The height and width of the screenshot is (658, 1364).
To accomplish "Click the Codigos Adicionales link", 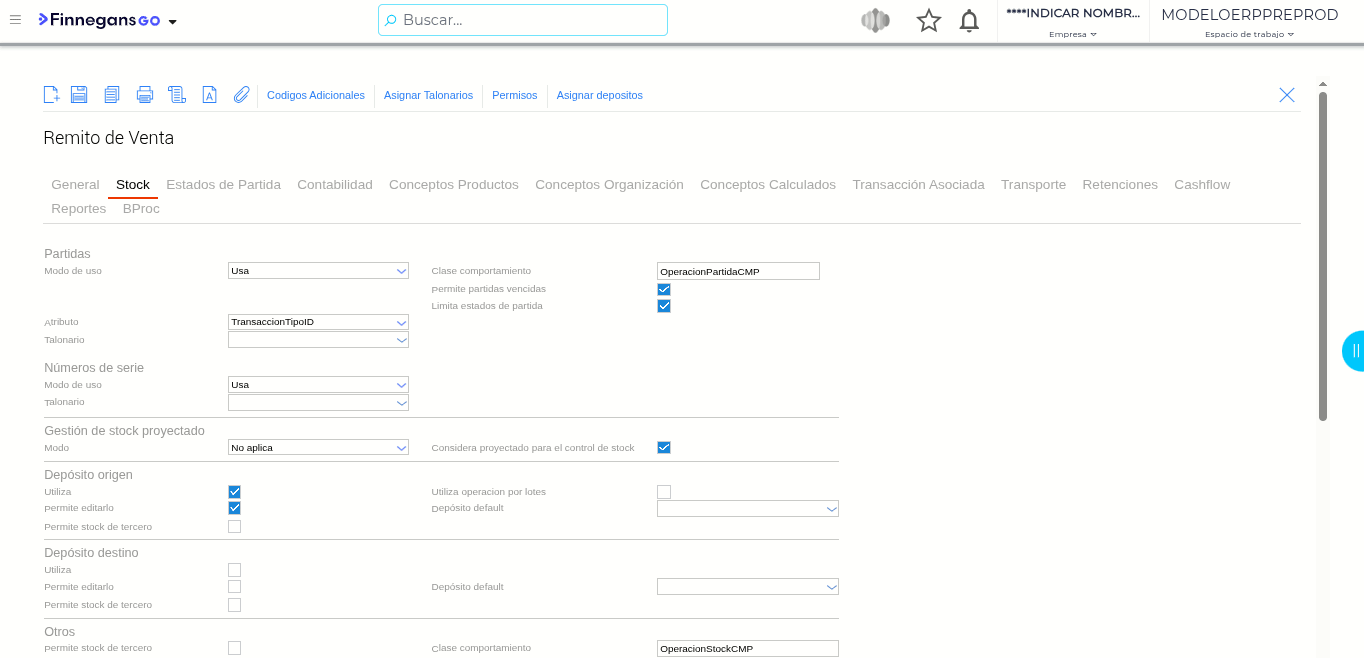I will (x=316, y=95).
